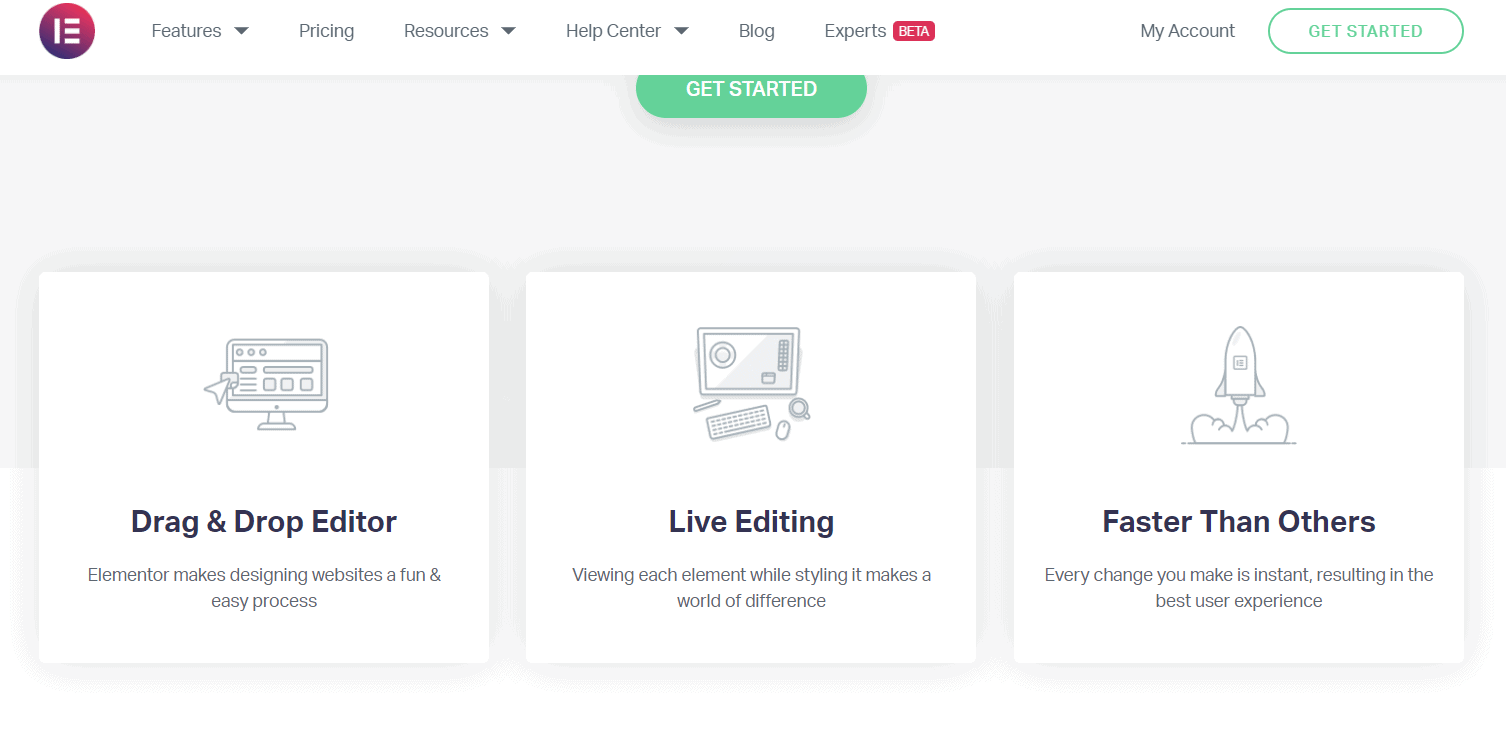Screen dimensions: 1506x736
Task: Open the Resources menu
Action: [446, 31]
